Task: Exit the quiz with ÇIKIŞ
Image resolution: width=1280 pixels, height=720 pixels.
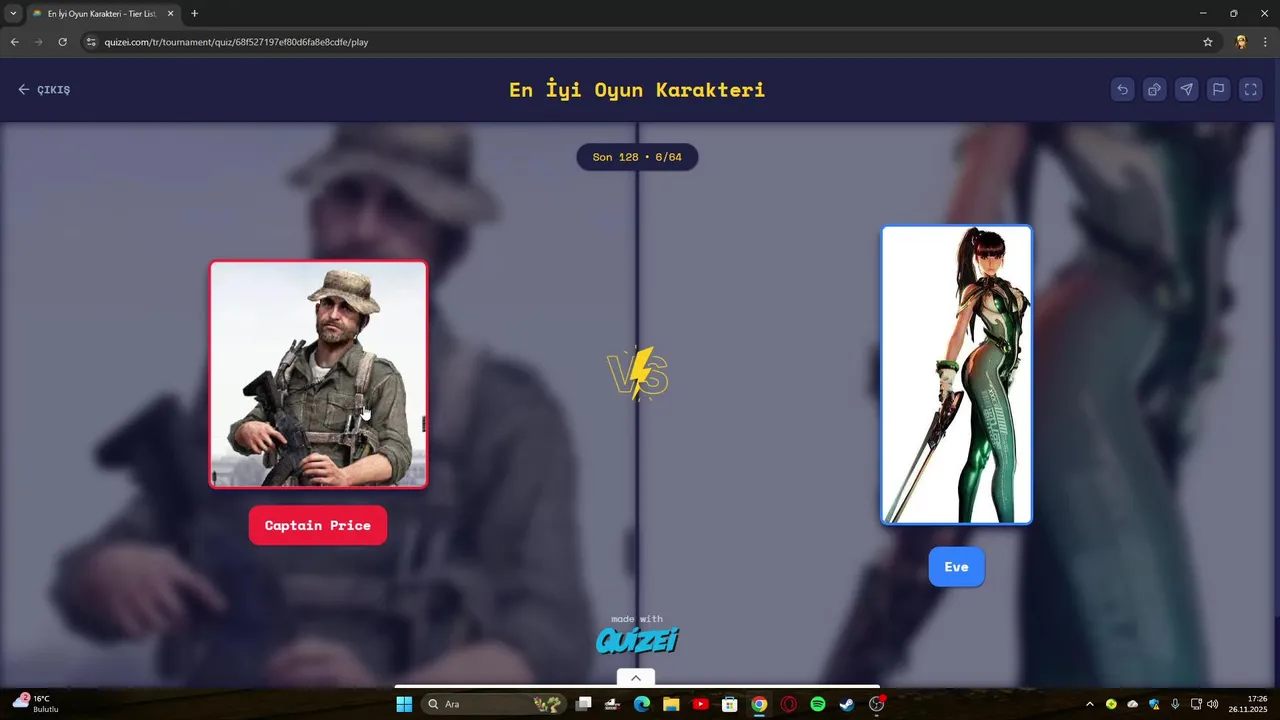Action: pyautogui.click(x=44, y=89)
